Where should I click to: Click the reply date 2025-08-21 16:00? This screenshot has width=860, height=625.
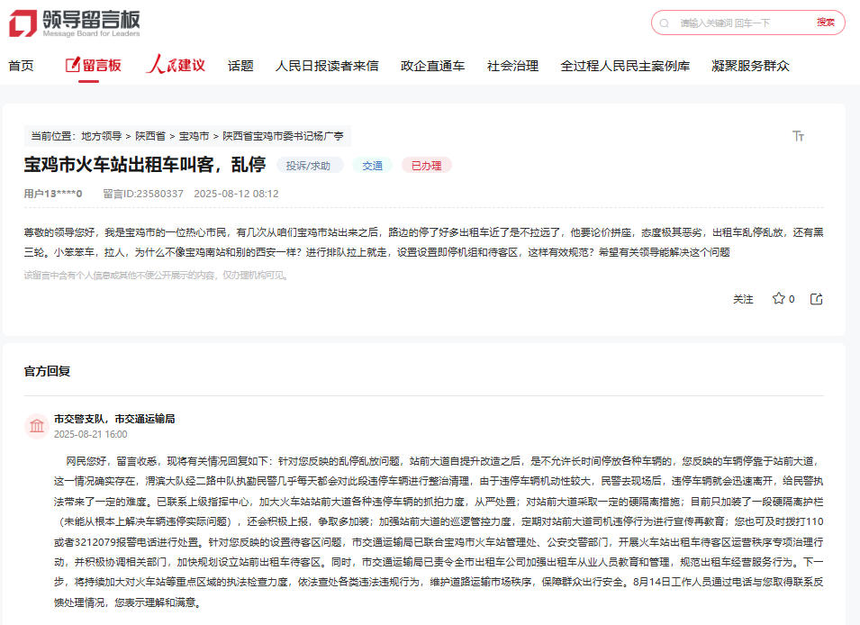point(90,434)
